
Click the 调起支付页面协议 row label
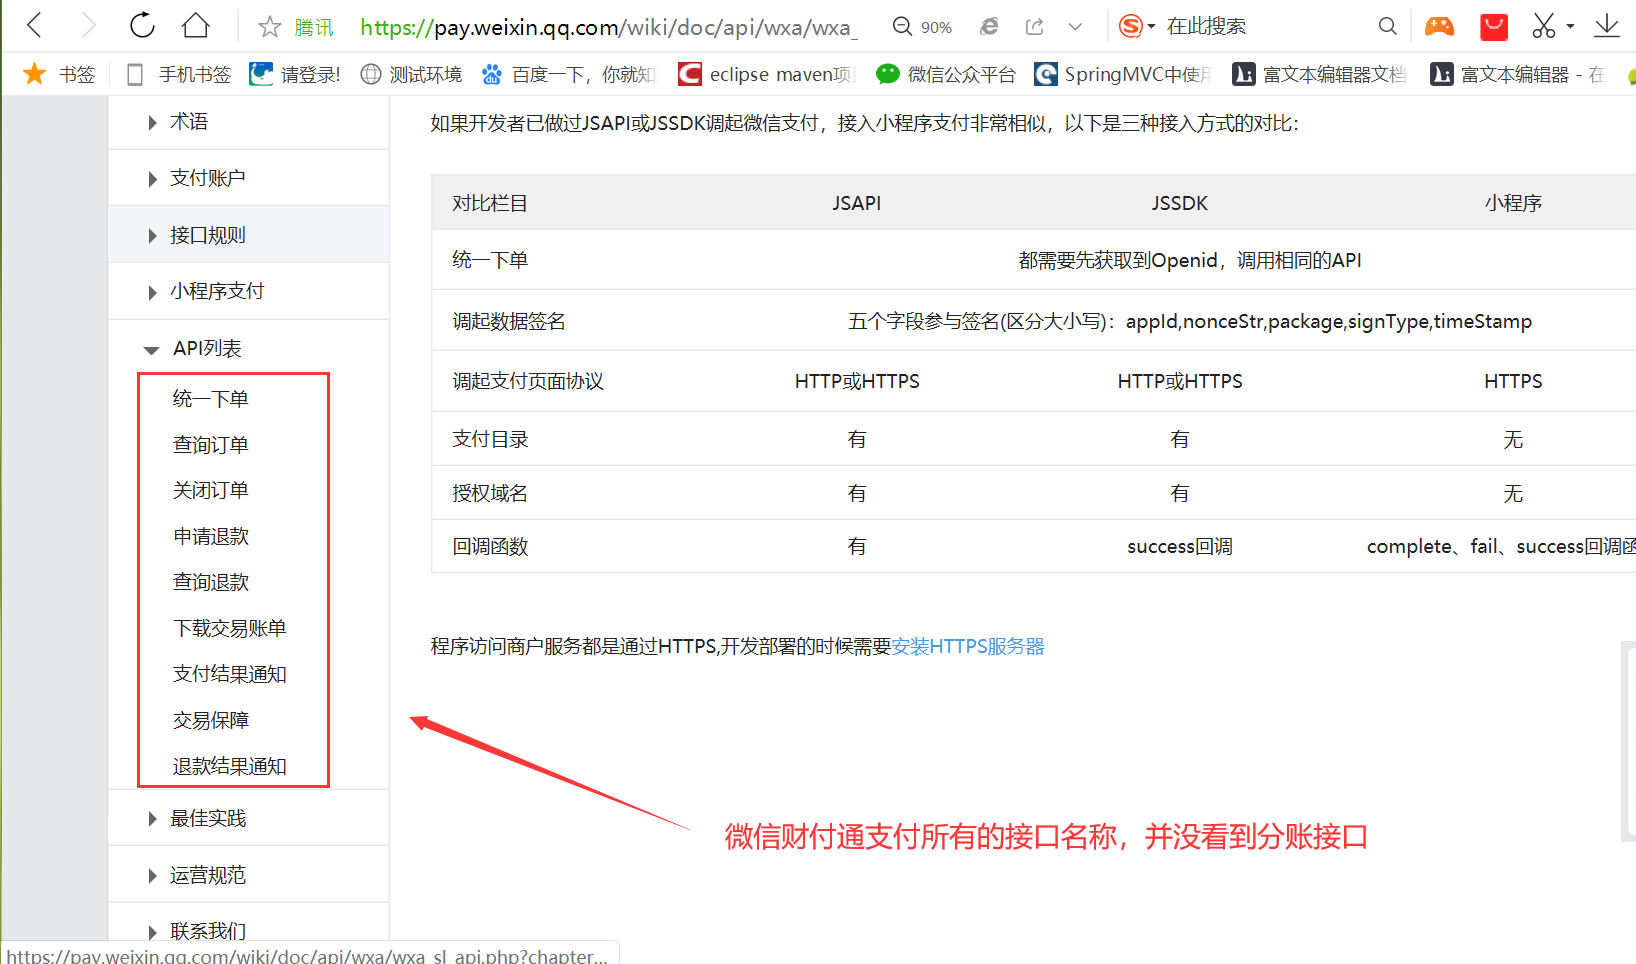click(x=528, y=381)
